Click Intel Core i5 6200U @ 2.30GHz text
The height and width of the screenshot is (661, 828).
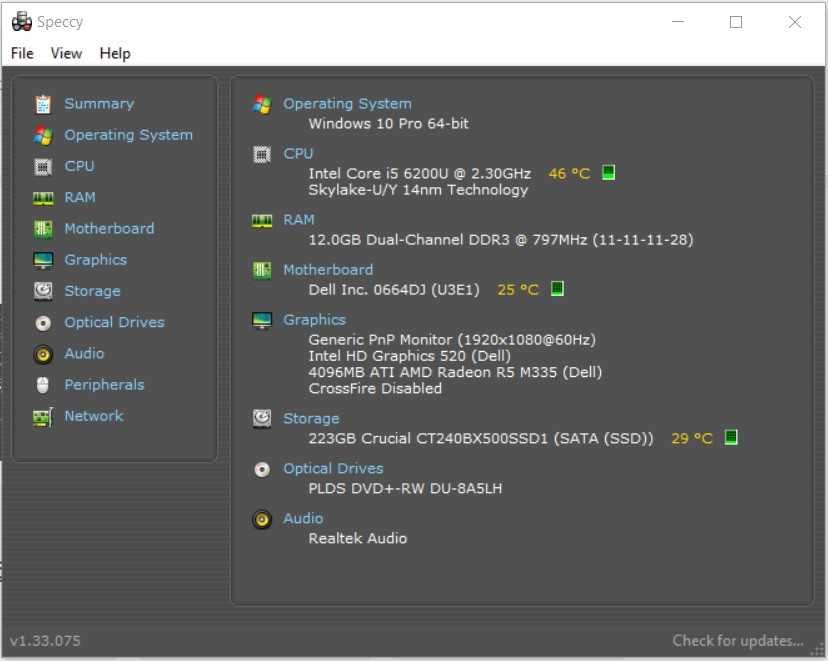420,174
